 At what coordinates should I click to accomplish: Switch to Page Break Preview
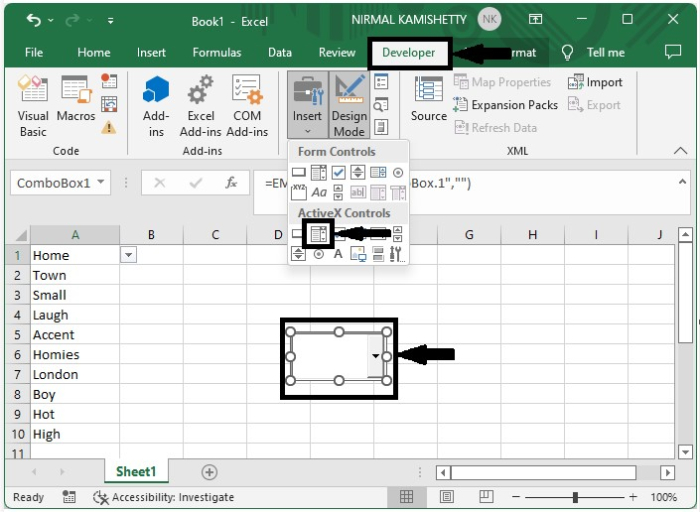(x=486, y=496)
